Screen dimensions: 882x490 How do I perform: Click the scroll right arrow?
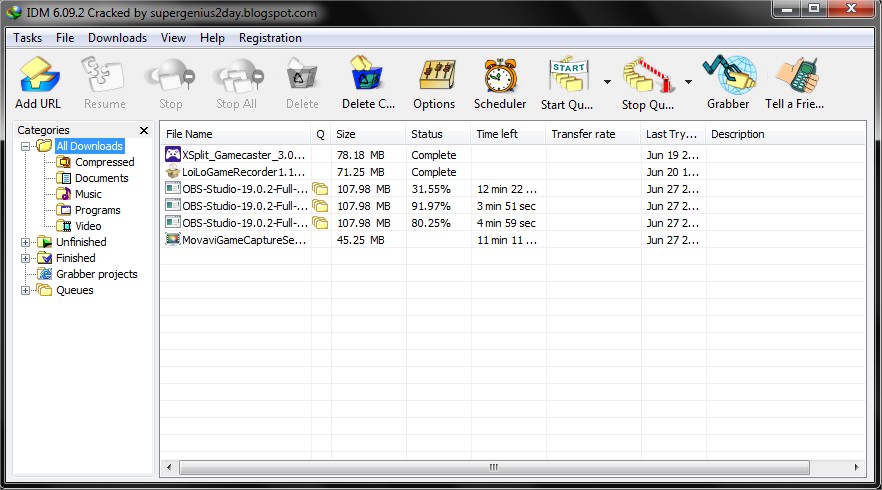point(856,467)
